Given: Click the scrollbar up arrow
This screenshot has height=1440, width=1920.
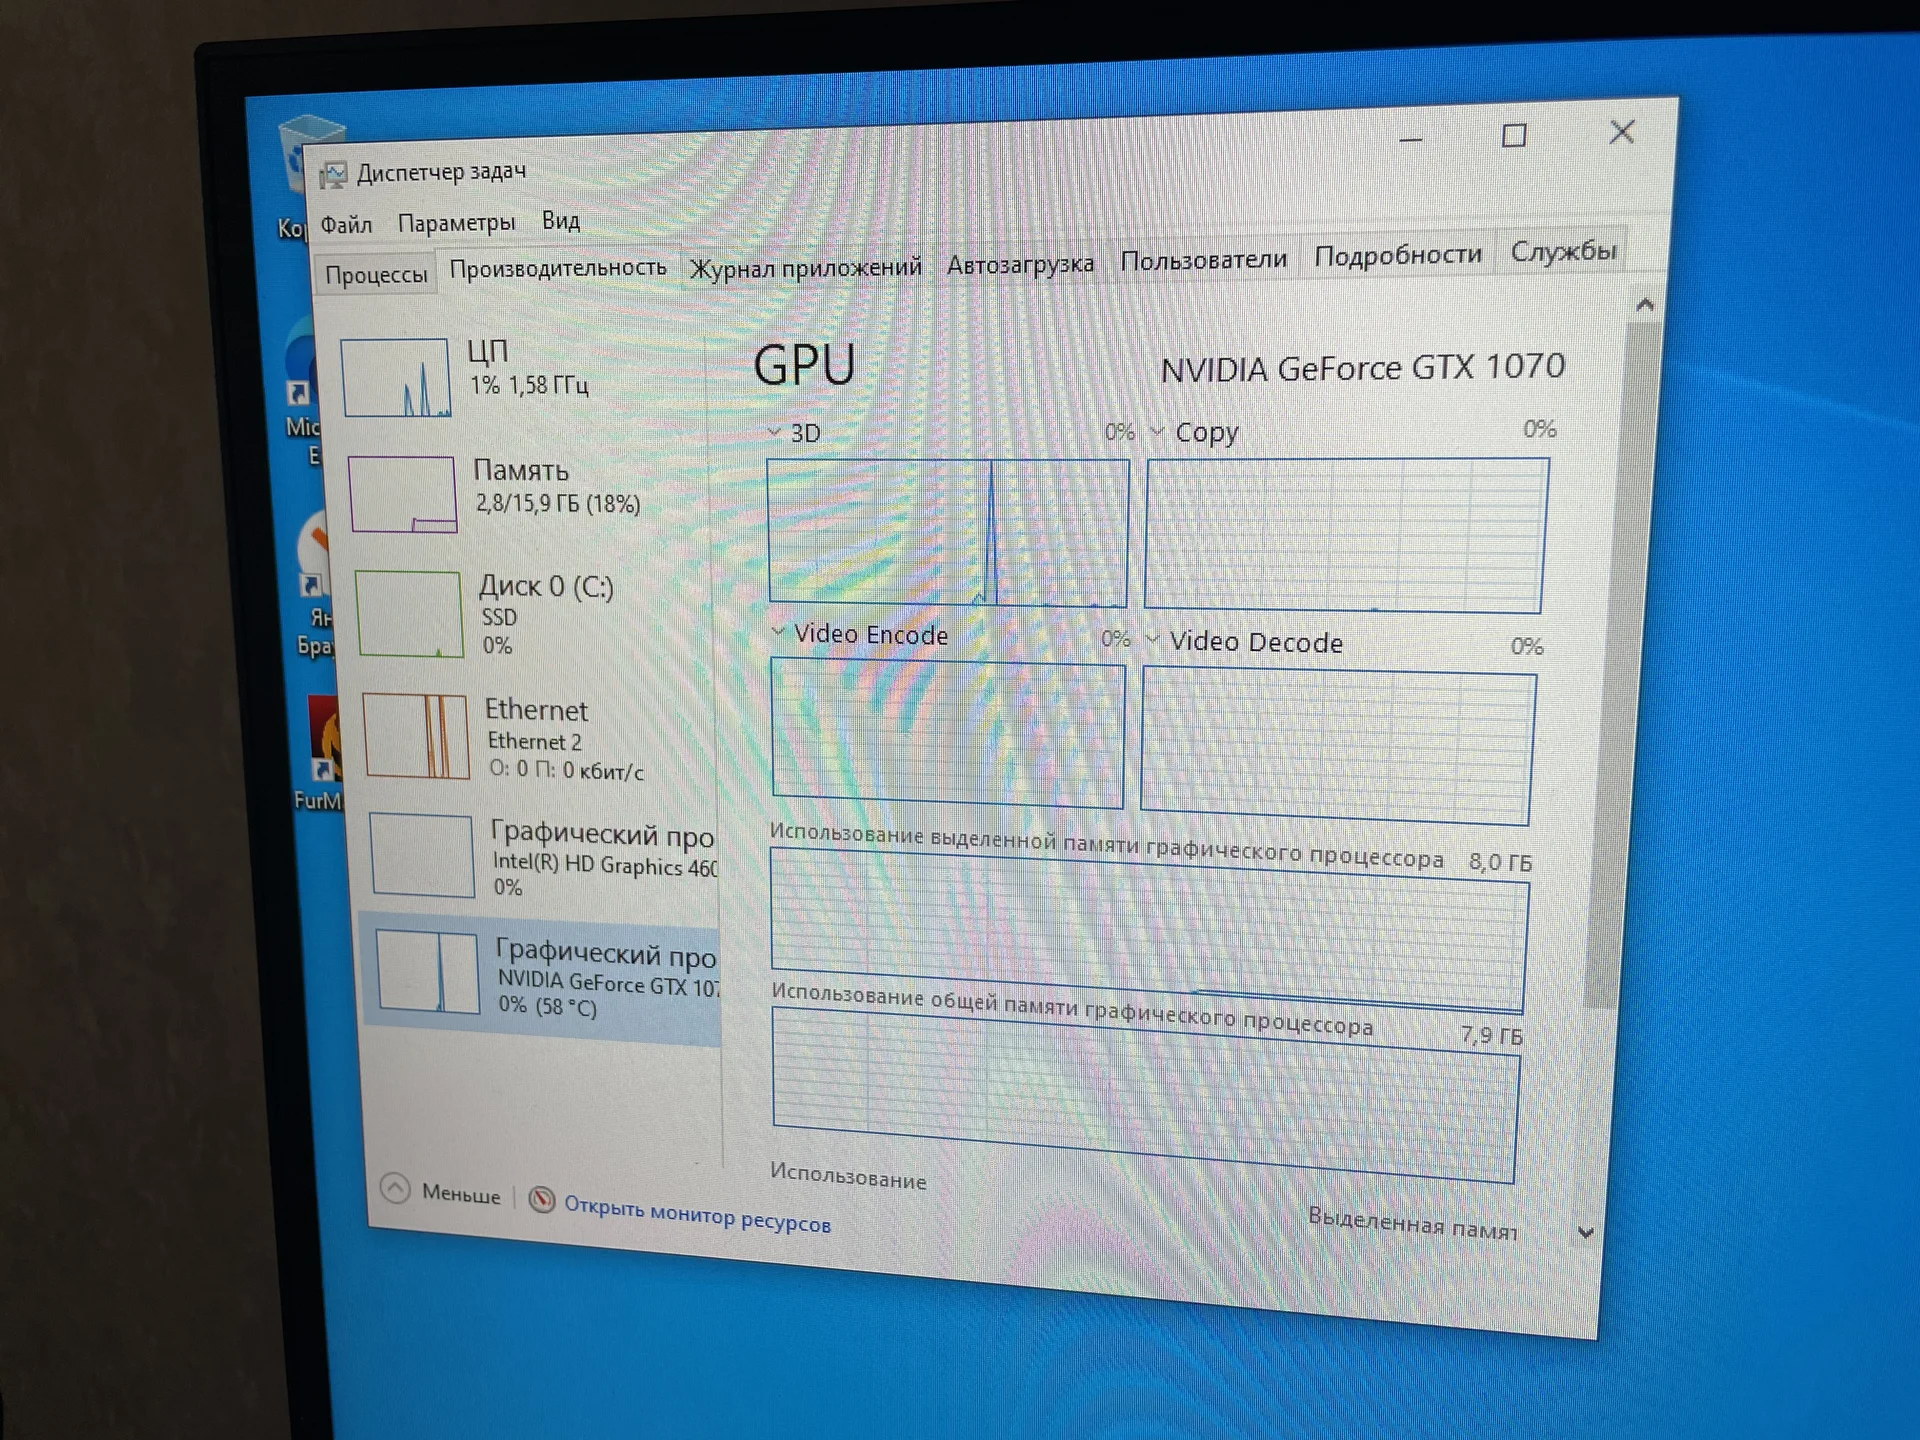Looking at the screenshot, I should click(x=1645, y=305).
